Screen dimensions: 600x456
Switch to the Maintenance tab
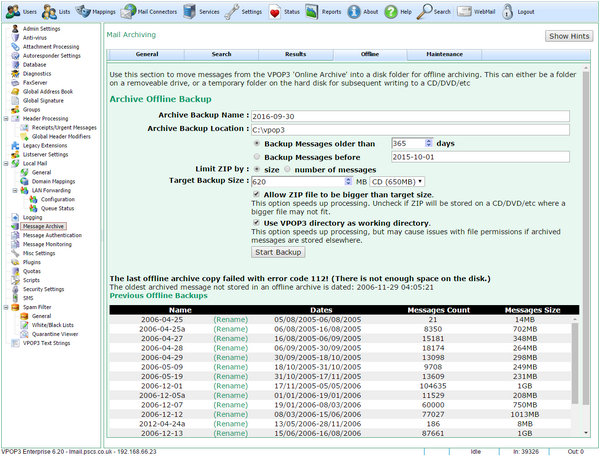point(444,54)
